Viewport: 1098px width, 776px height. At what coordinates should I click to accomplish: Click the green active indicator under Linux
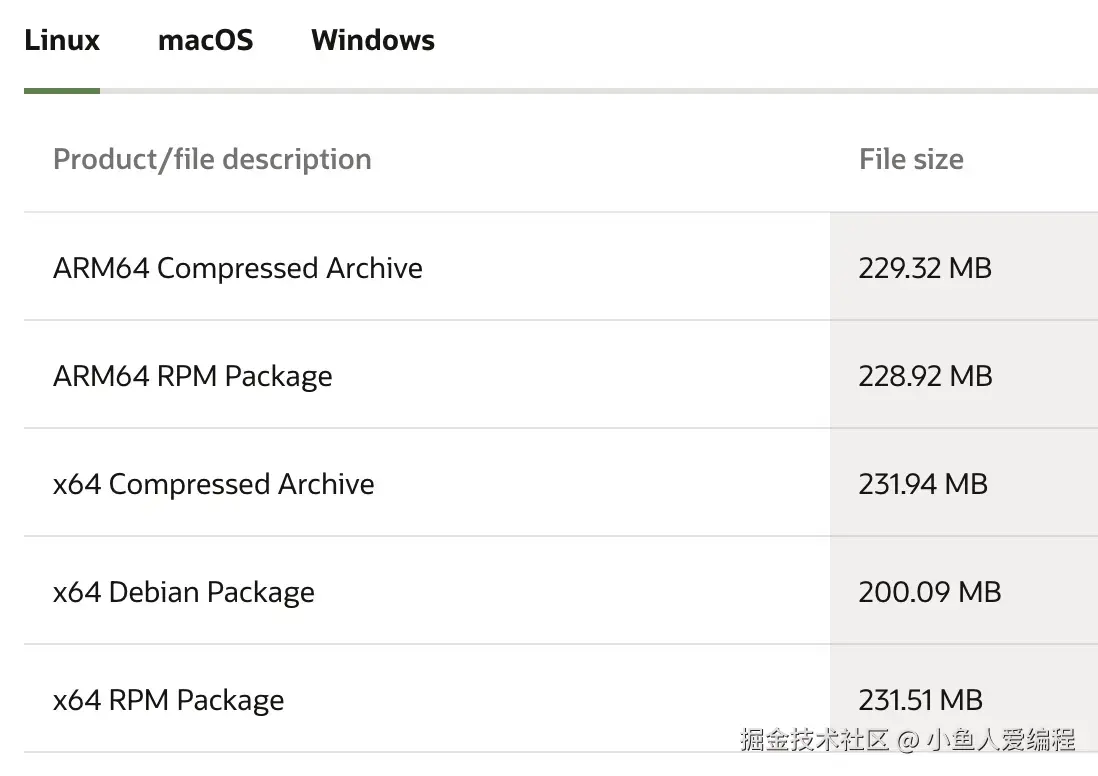pos(62,91)
